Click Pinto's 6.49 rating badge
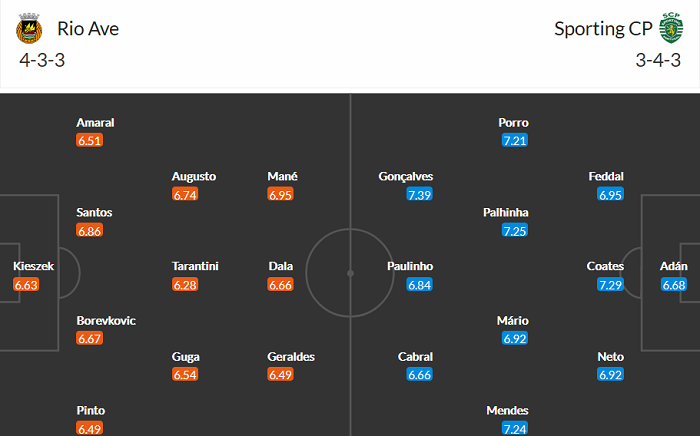The image size is (700, 436). point(89,429)
